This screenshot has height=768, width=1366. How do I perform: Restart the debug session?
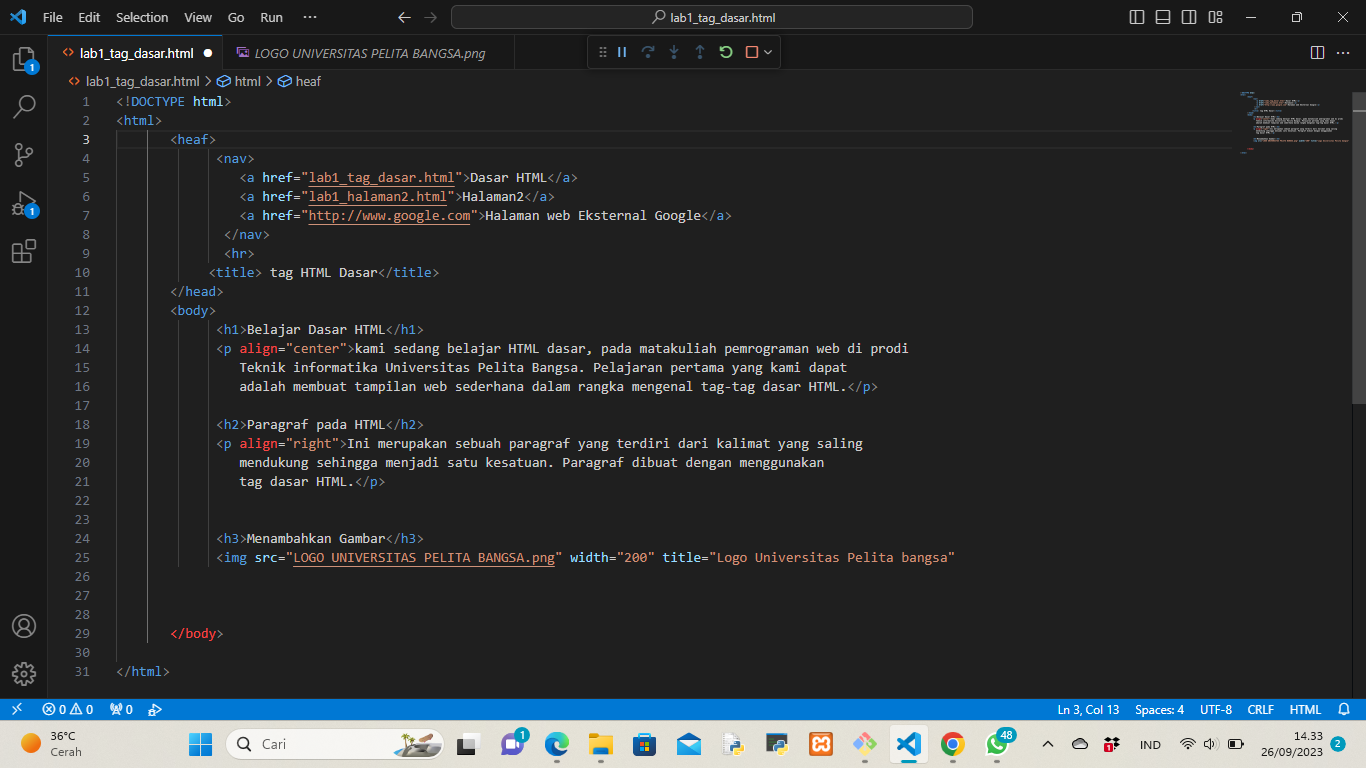tap(725, 52)
